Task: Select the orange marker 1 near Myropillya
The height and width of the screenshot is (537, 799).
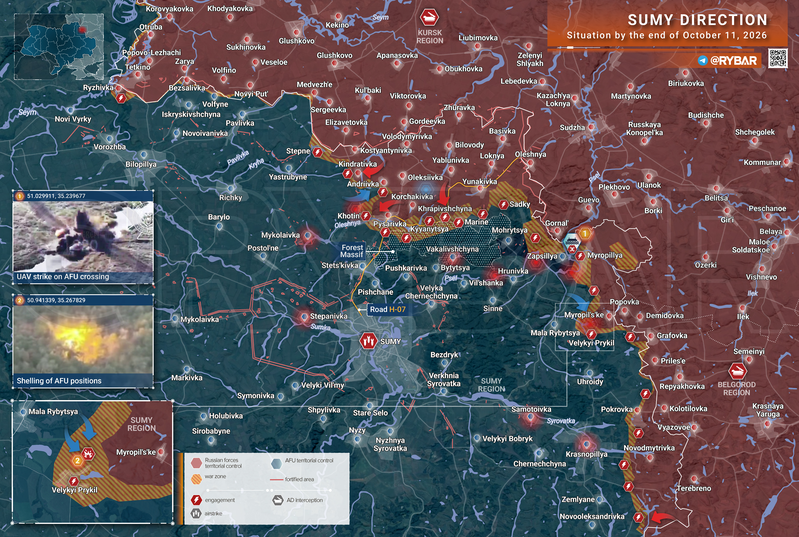Action: click(585, 233)
